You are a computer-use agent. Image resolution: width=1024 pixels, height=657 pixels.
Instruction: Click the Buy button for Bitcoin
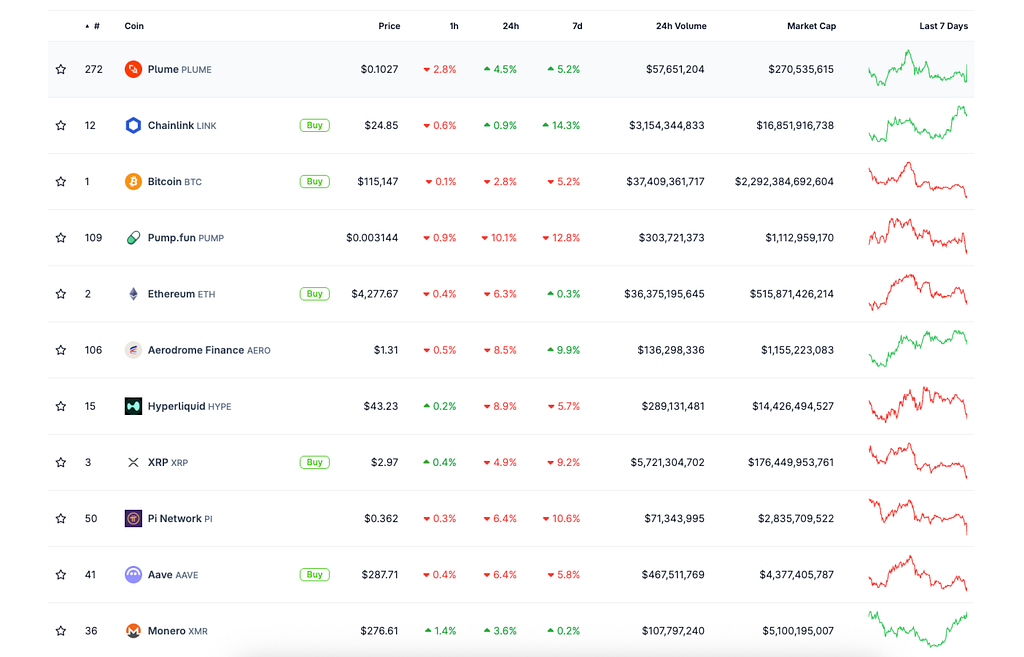[x=315, y=182]
